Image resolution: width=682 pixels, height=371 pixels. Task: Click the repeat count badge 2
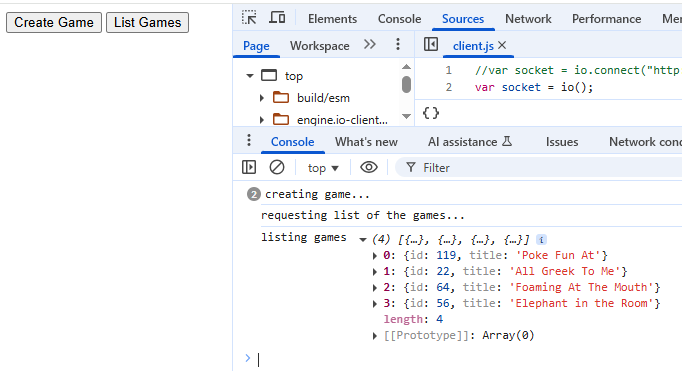pos(254,194)
